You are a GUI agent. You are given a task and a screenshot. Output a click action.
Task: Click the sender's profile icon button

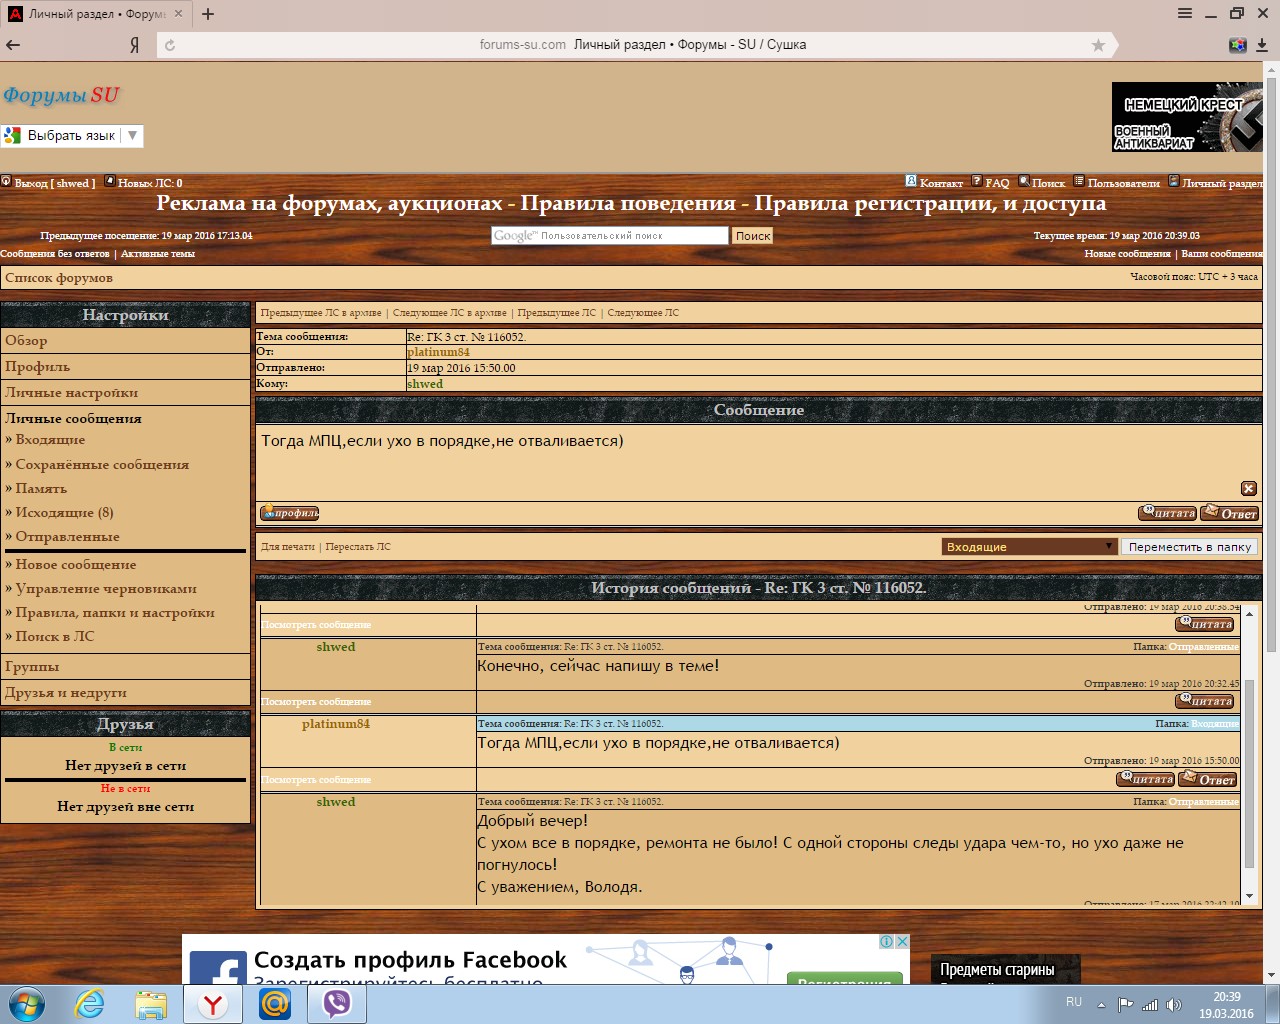[289, 513]
